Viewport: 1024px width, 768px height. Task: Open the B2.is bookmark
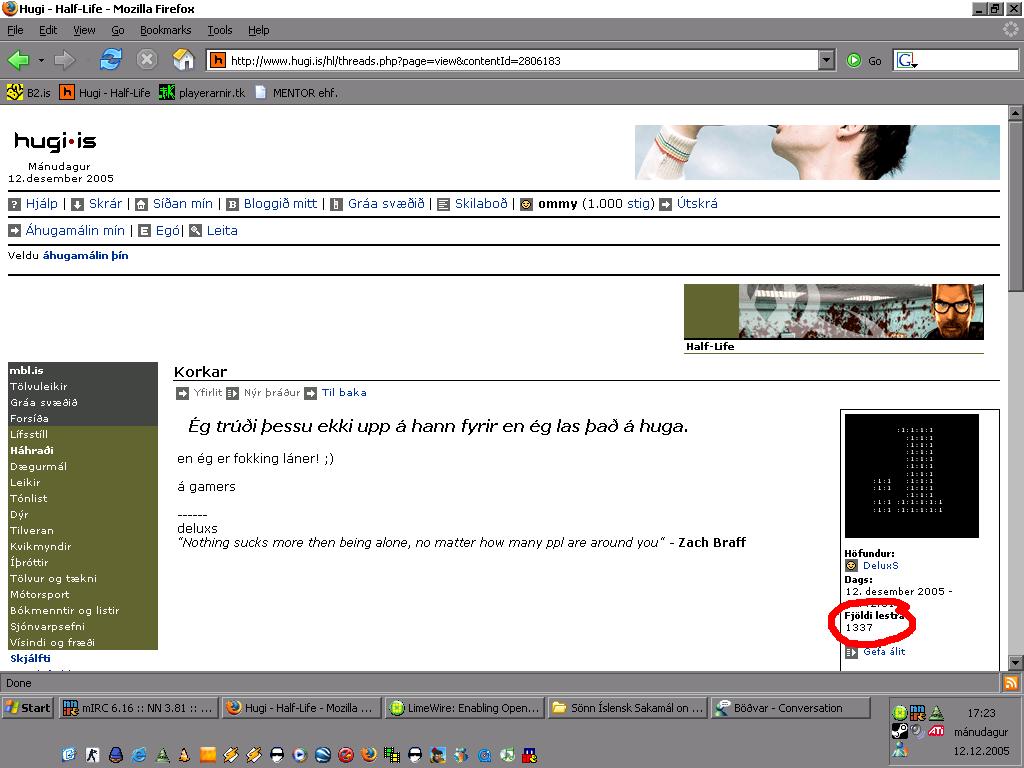pyautogui.click(x=29, y=93)
